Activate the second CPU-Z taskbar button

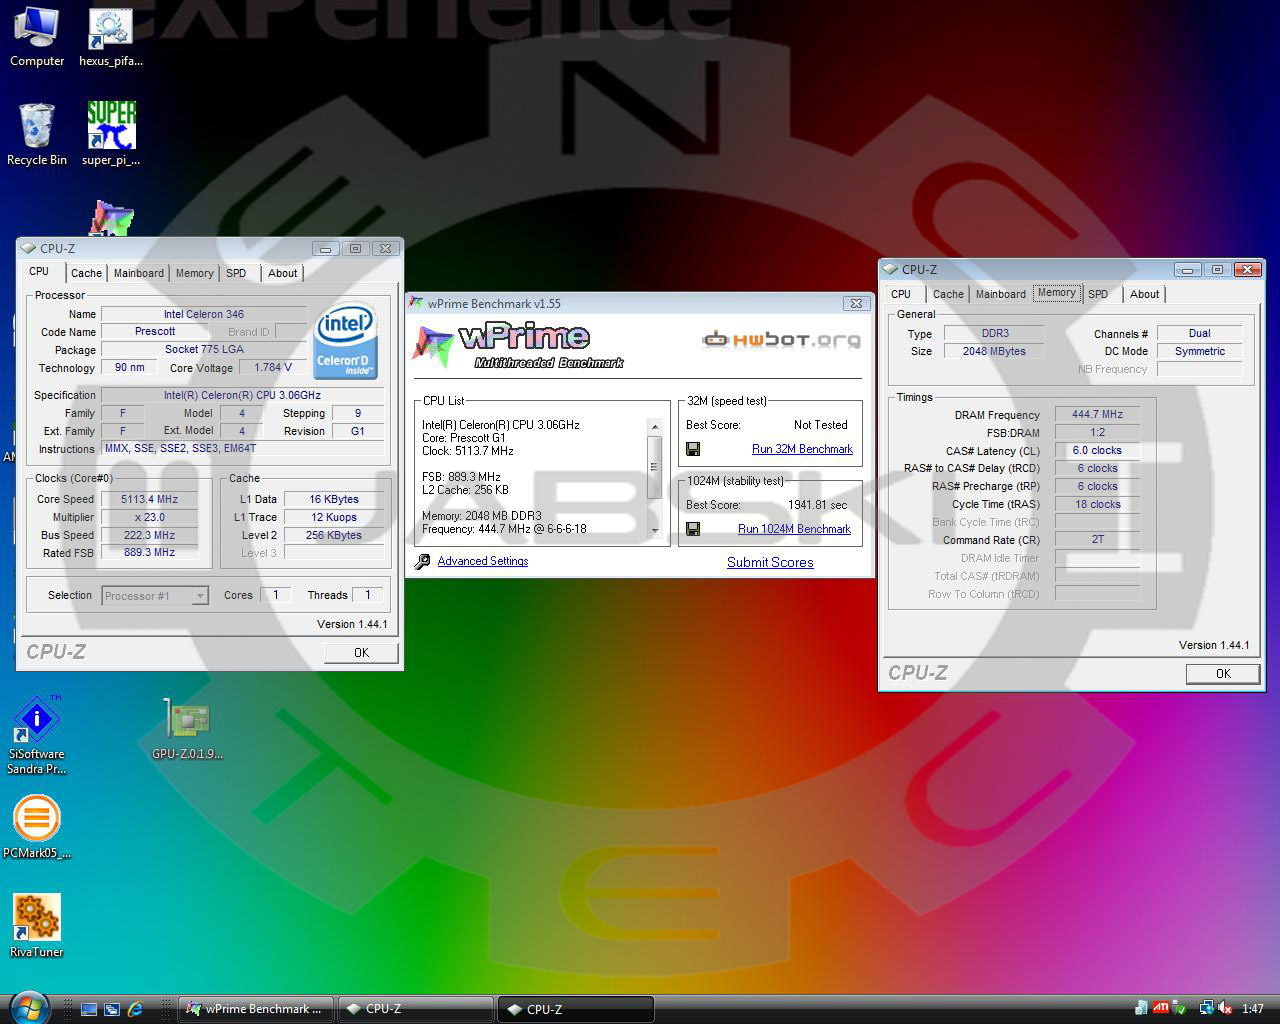576,1009
